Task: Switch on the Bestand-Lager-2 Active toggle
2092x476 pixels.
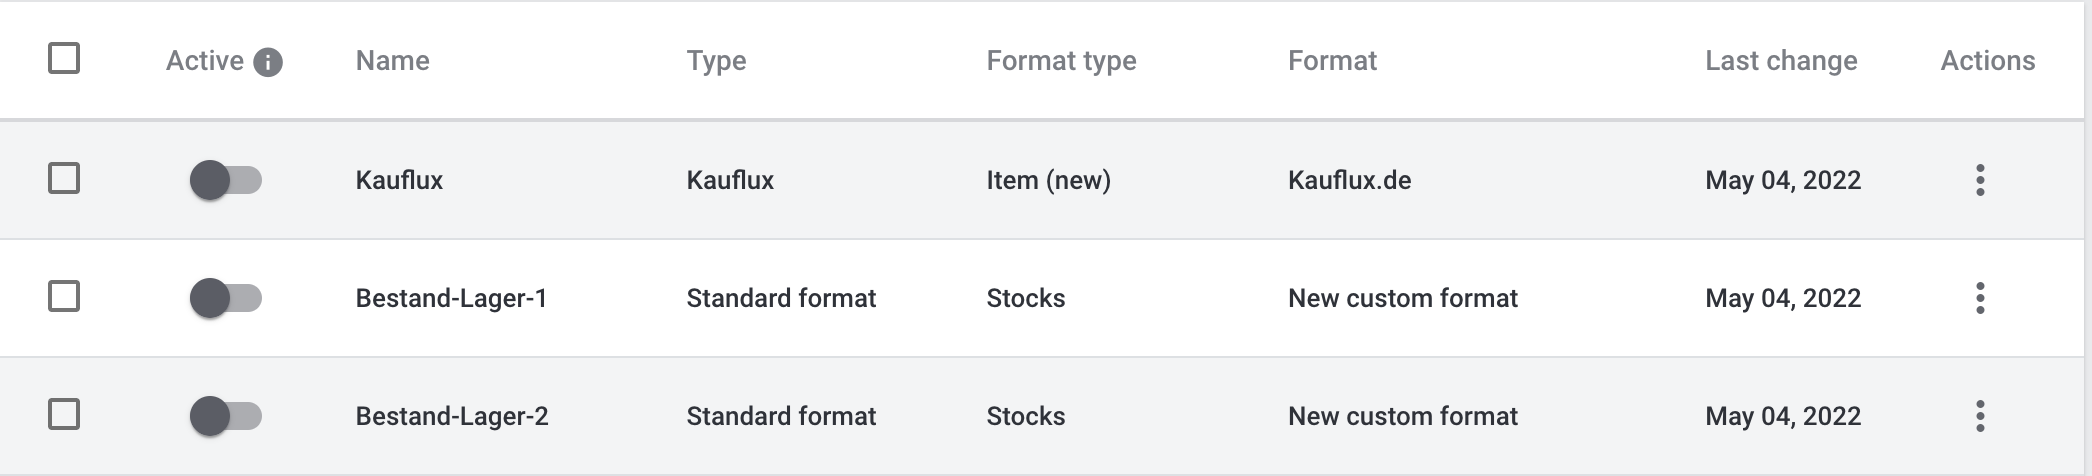Action: coord(226,416)
